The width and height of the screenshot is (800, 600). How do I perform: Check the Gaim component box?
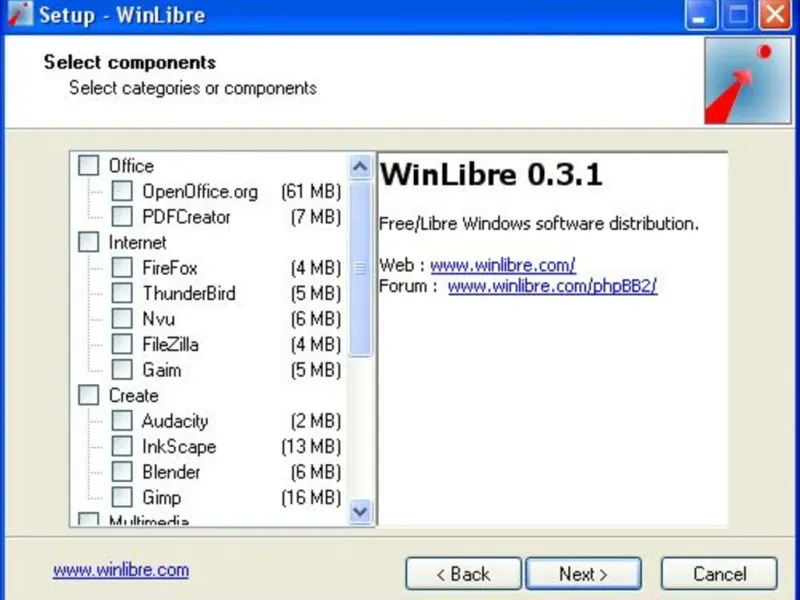pyautogui.click(x=122, y=369)
